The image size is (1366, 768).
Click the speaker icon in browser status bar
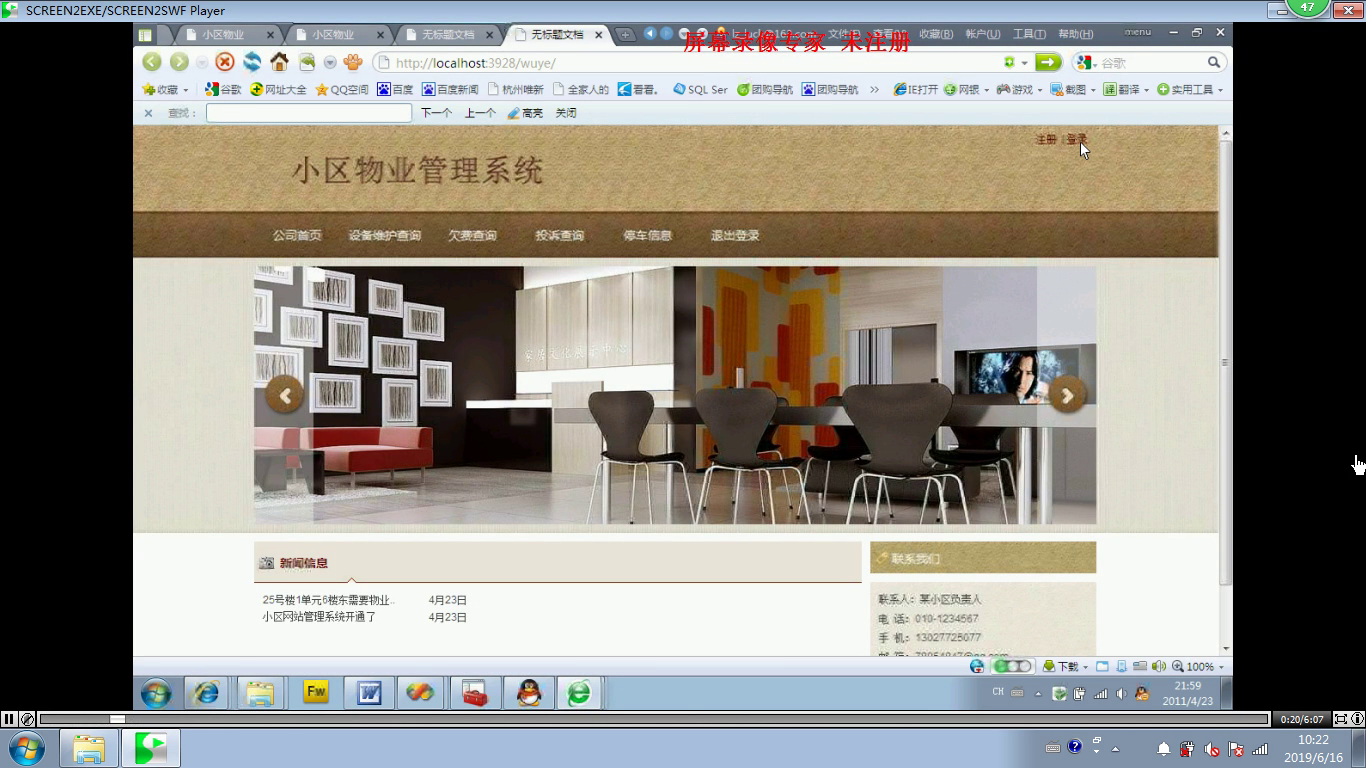point(1158,666)
